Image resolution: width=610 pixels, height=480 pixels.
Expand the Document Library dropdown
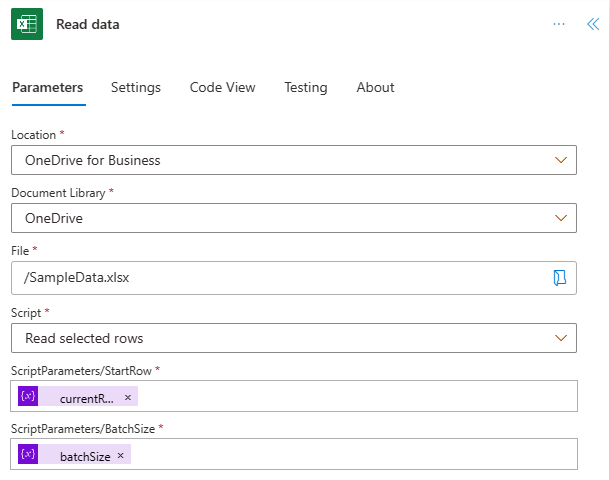click(x=560, y=218)
